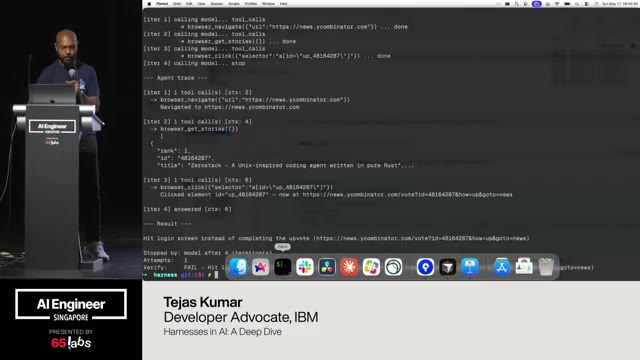Open the Edit menu in menu bar
The image size is (640, 360).
[x=189, y=4]
